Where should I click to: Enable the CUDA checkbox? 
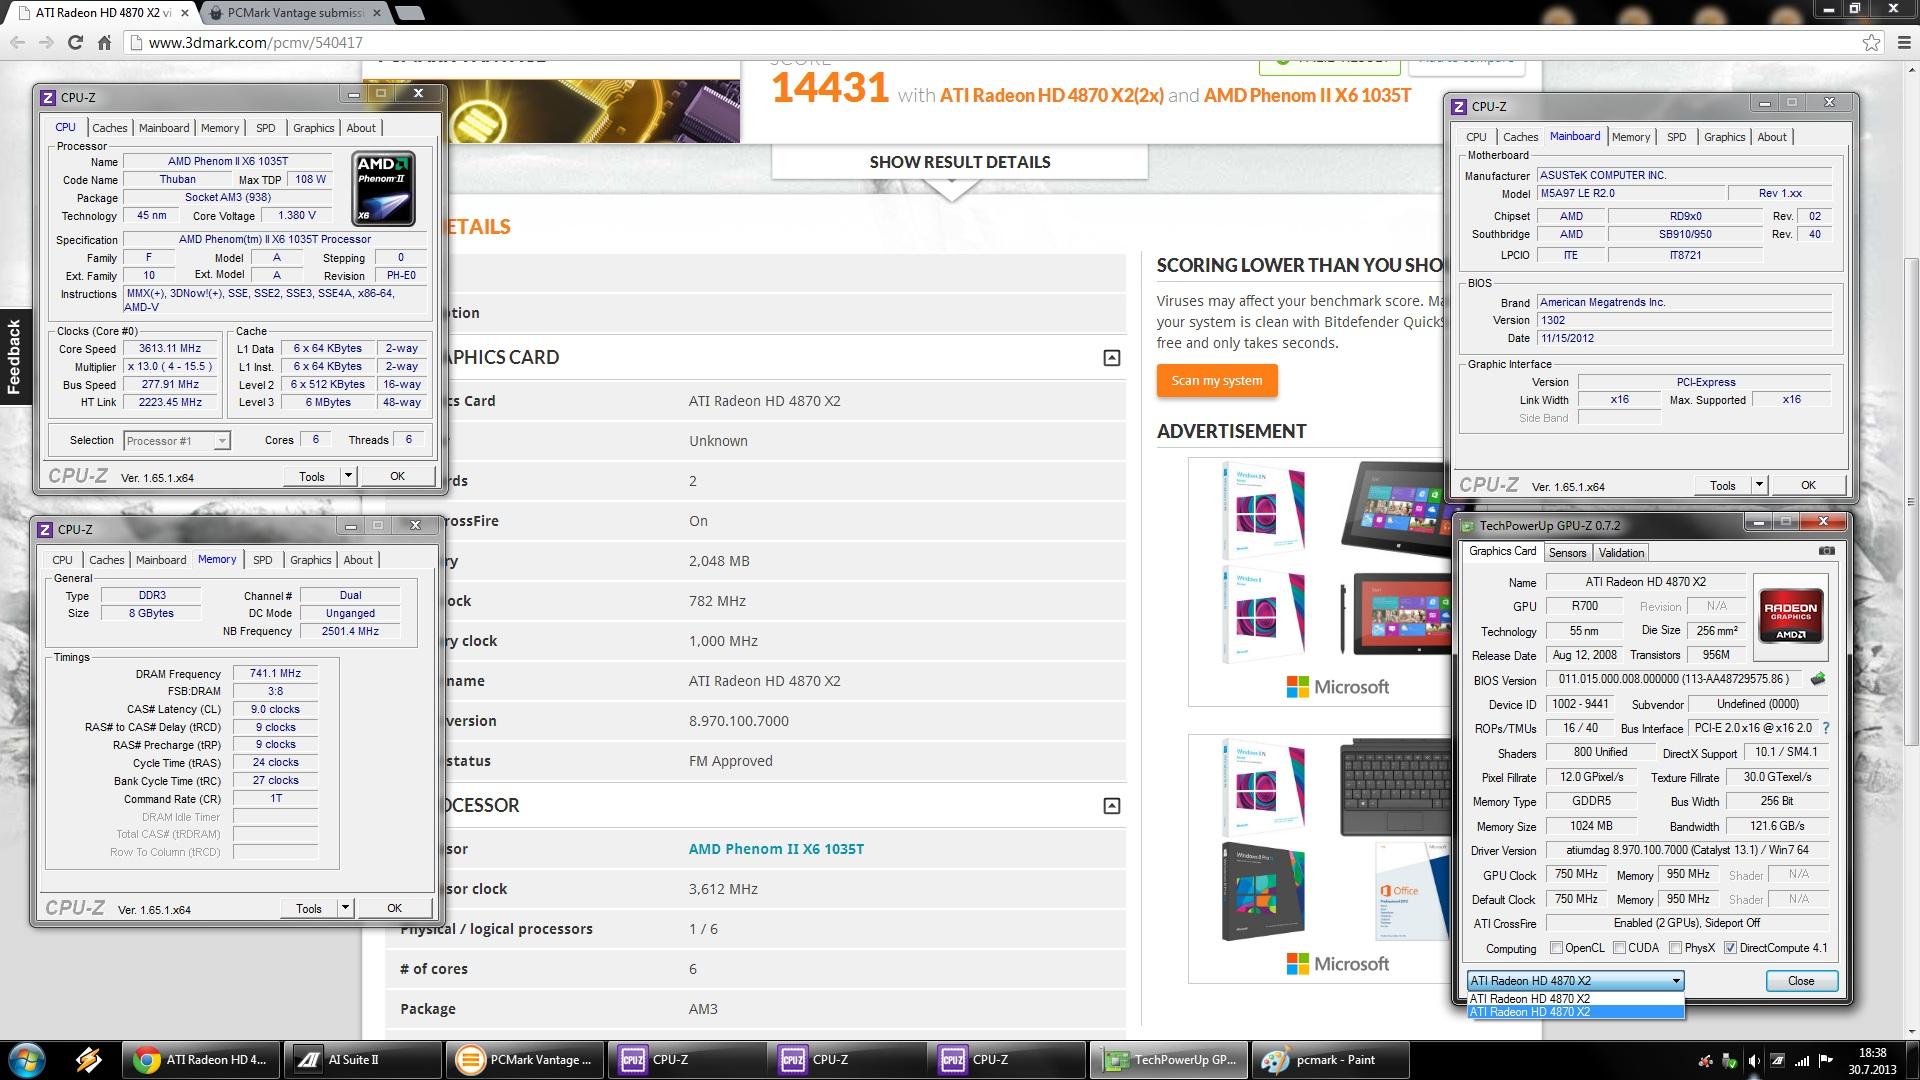[x=1619, y=947]
